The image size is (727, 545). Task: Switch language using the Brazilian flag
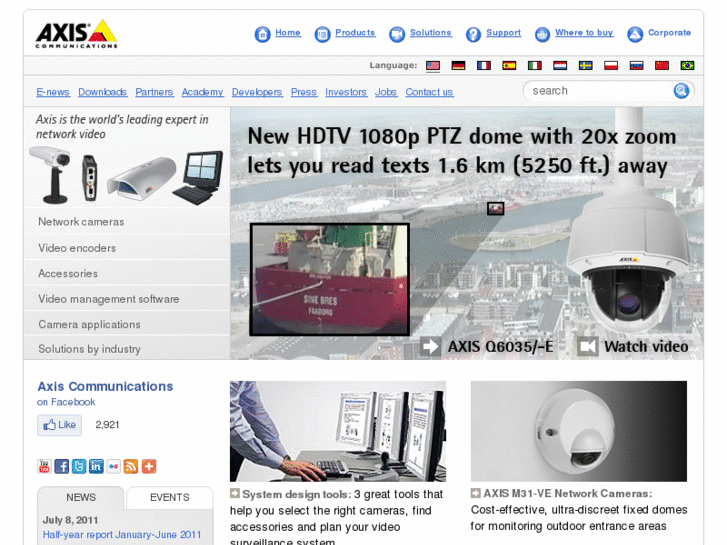(687, 65)
